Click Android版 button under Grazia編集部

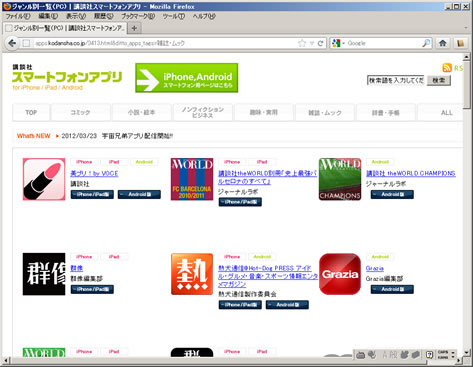[392, 289]
